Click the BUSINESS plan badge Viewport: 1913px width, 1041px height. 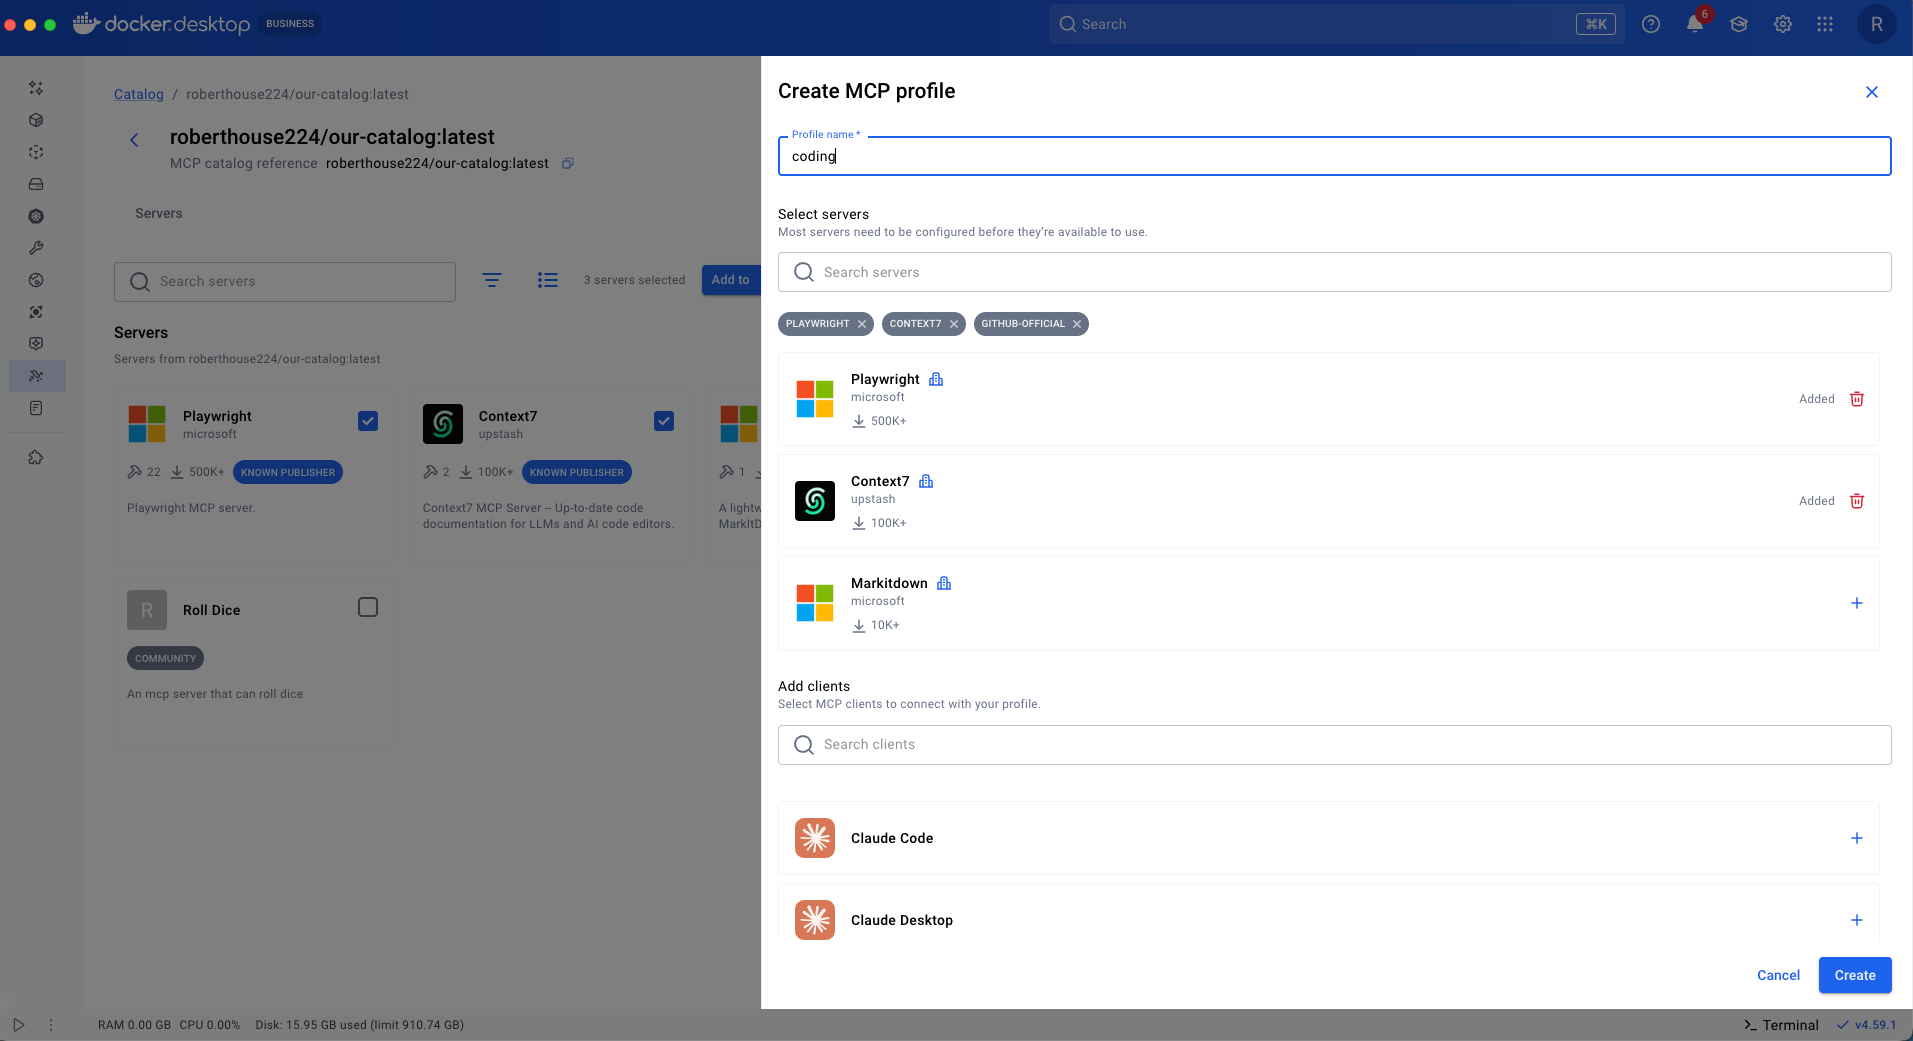pyautogui.click(x=290, y=24)
